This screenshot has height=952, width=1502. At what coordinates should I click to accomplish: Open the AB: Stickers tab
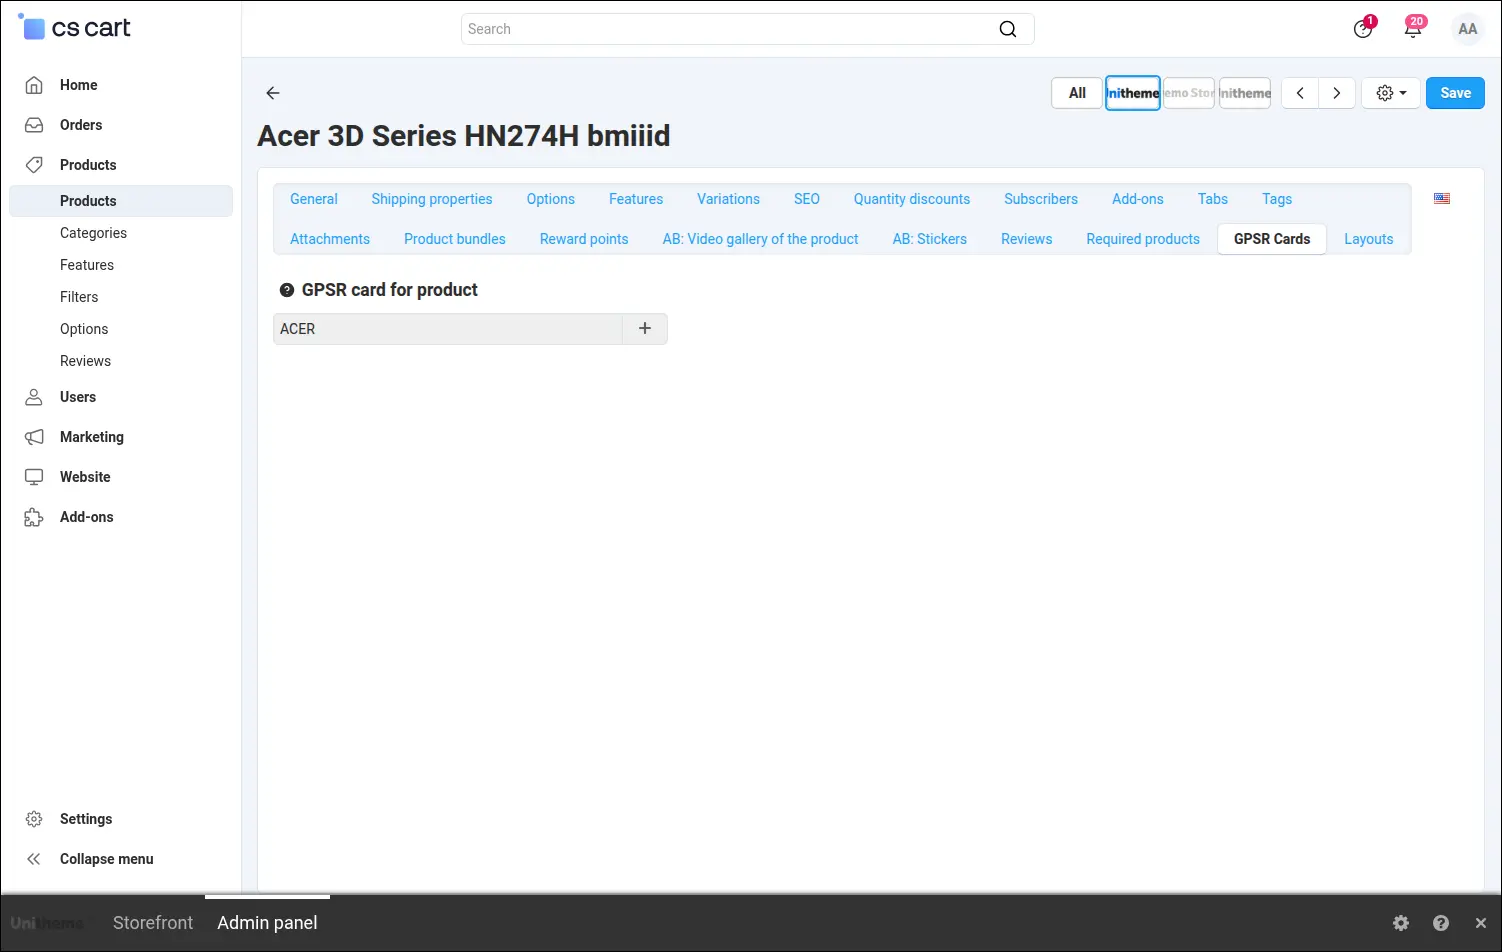pyautogui.click(x=930, y=239)
